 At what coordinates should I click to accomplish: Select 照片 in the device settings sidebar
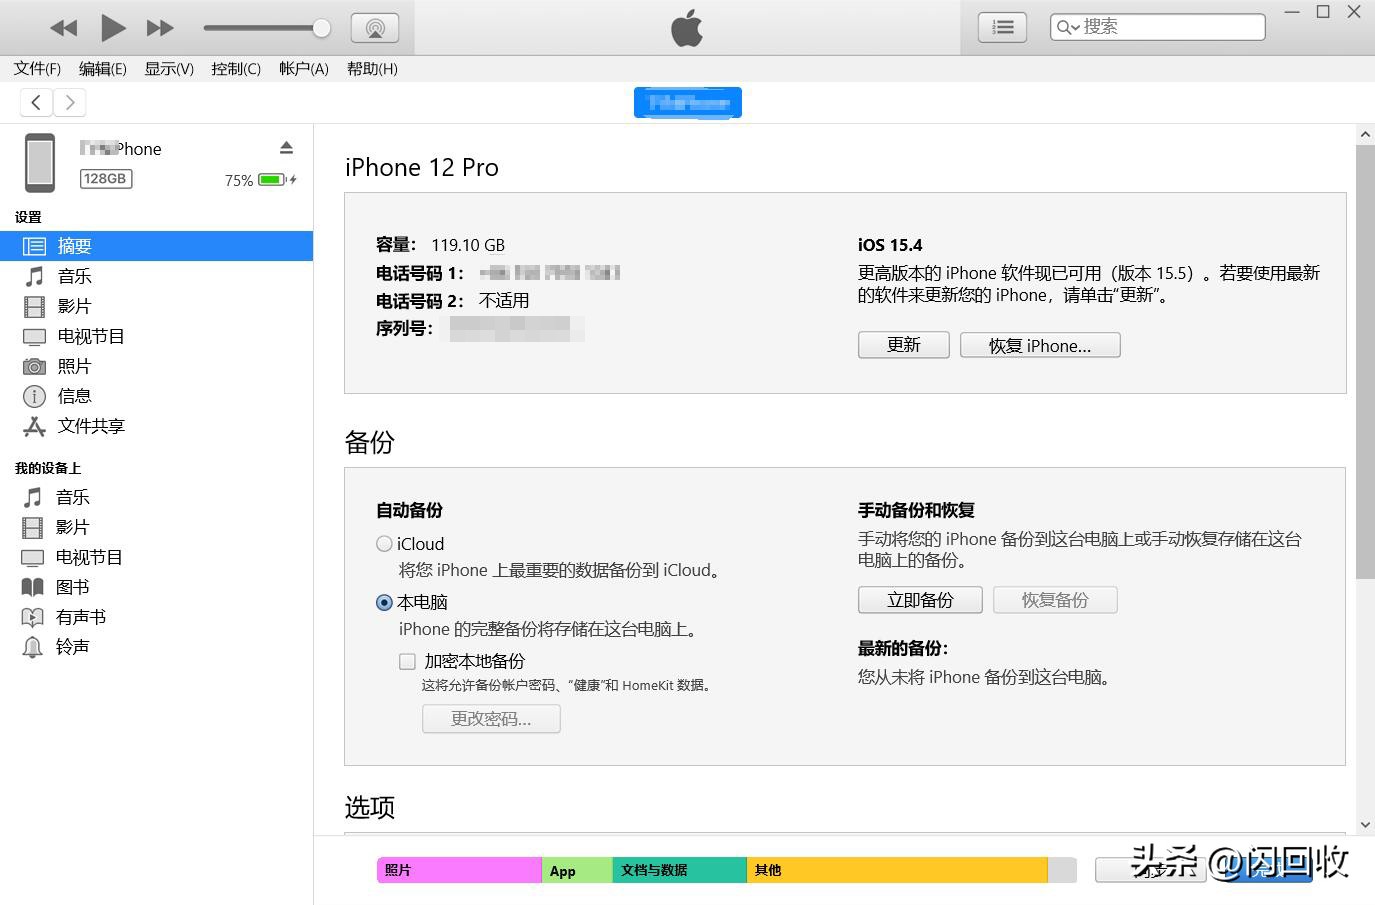pos(74,365)
